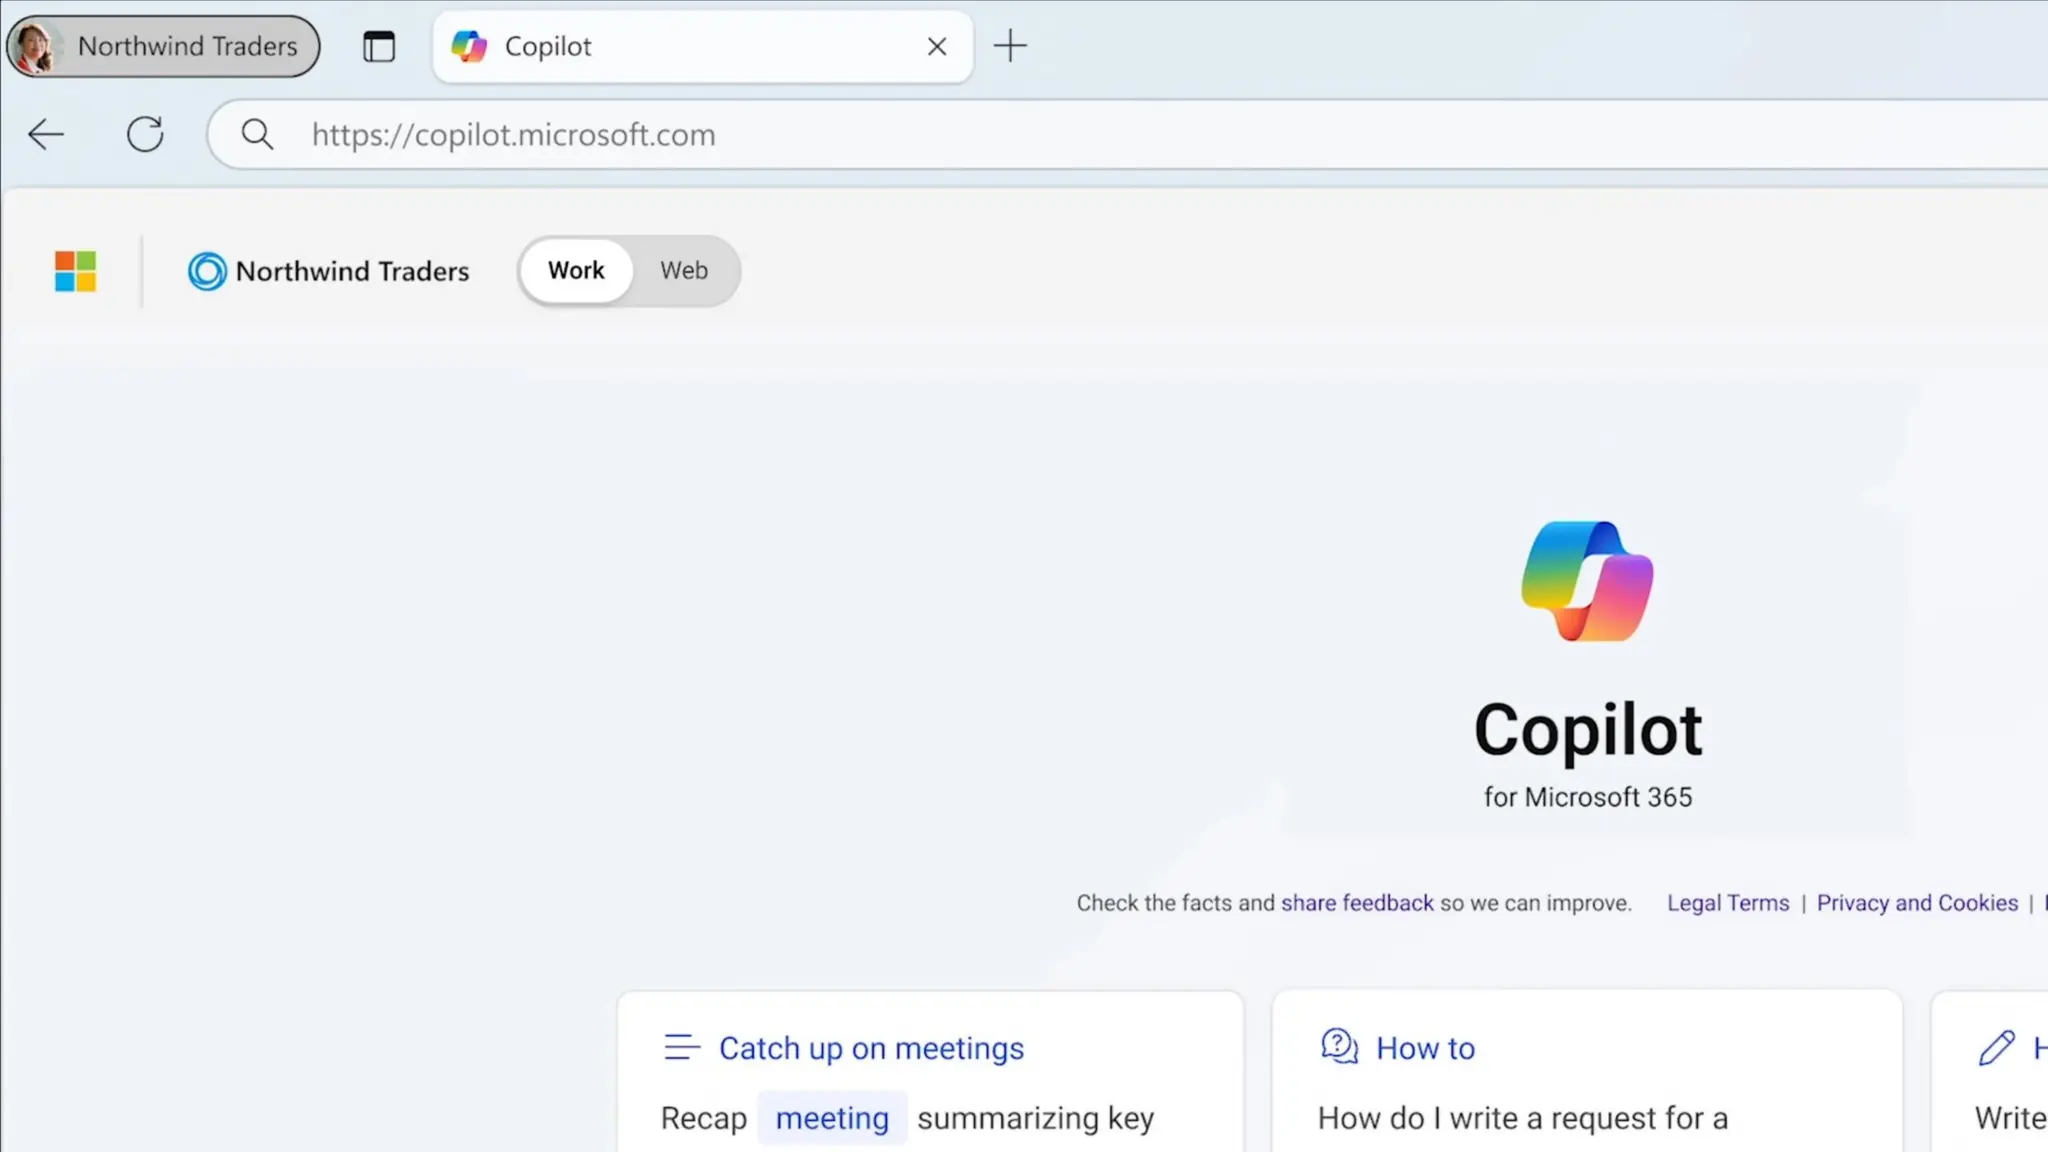Image resolution: width=2048 pixels, height=1152 pixels.
Task: Click the How to chat-question icon
Action: 1339,1047
